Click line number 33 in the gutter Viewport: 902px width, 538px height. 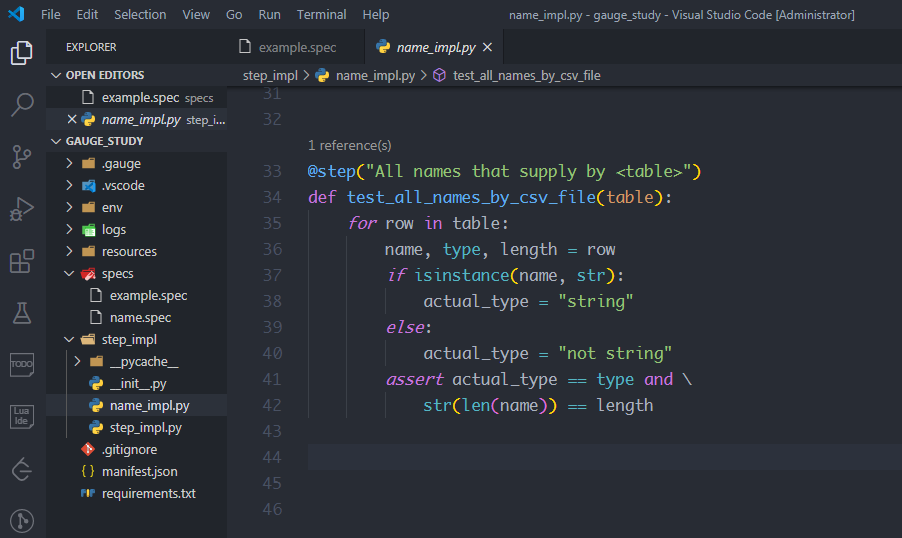(272, 171)
